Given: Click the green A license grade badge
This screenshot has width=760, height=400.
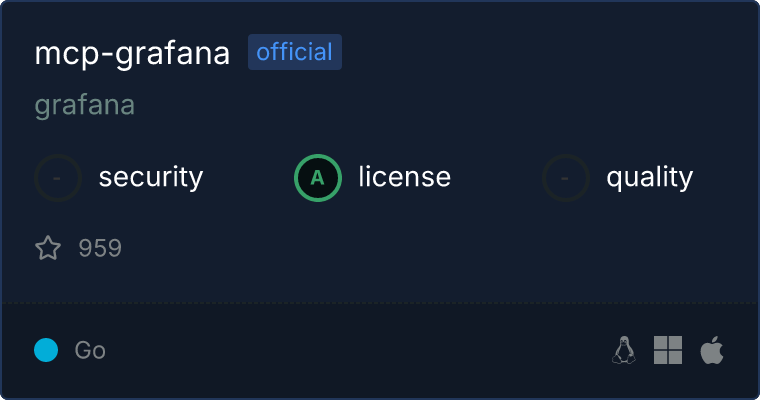Looking at the screenshot, I should click(318, 178).
